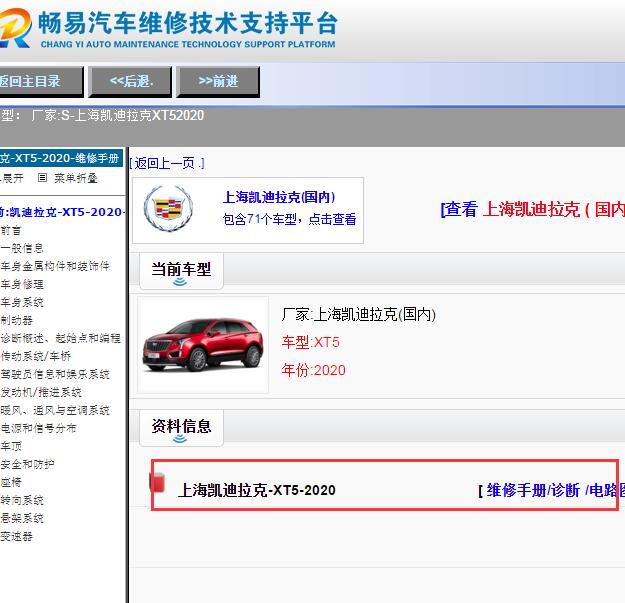Open 制动器 tree entry
625x603 pixels.
[x=16, y=320]
